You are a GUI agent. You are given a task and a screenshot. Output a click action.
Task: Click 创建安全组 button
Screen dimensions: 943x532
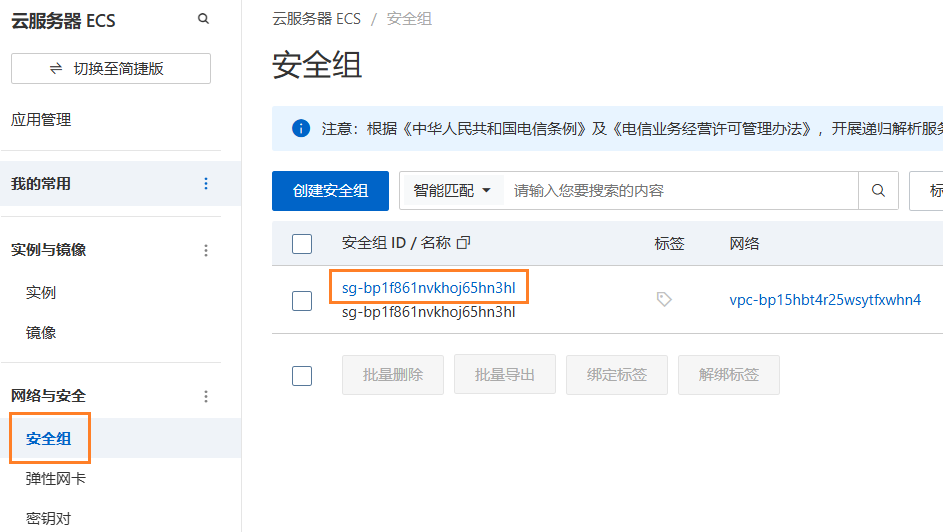point(330,191)
